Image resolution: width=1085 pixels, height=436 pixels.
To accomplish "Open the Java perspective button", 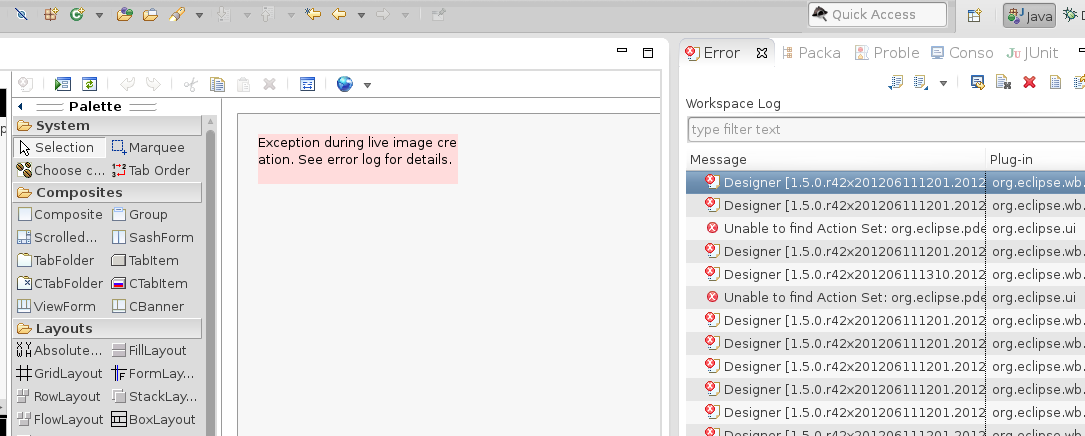I will 1030,16.
